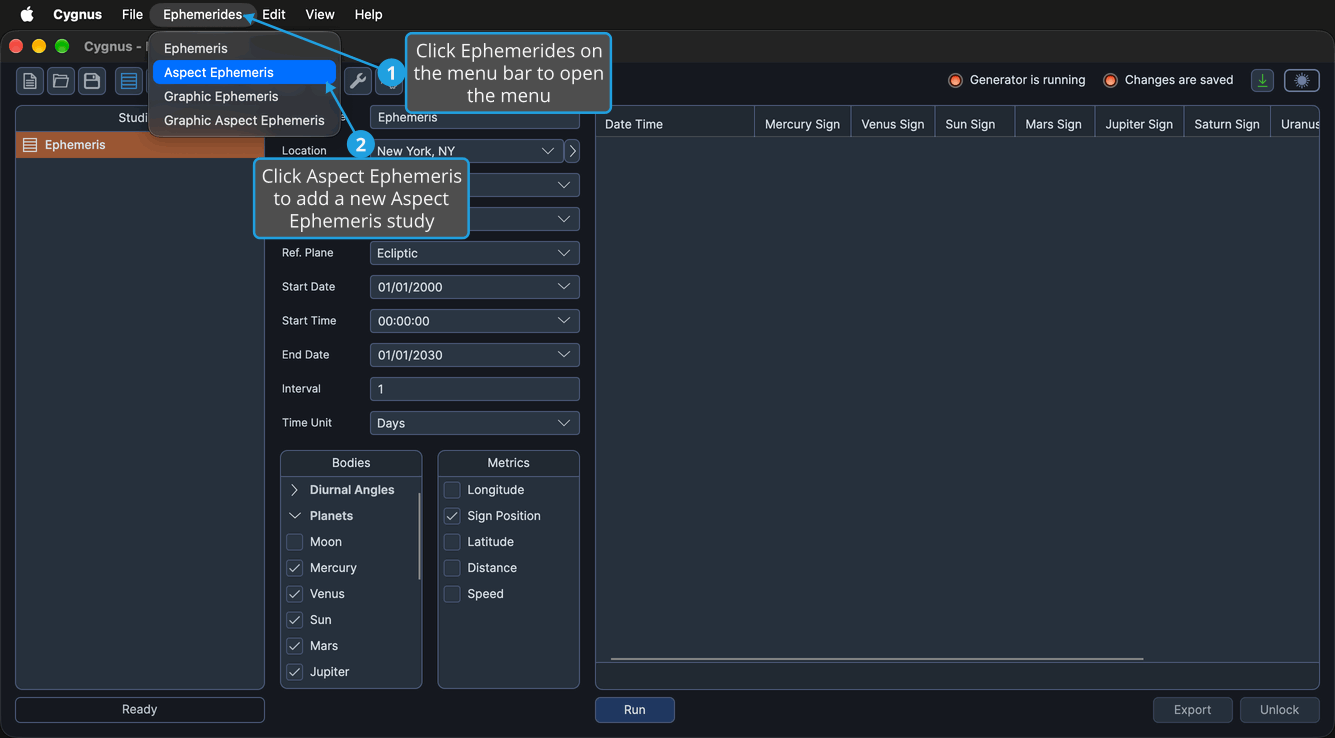The height and width of the screenshot is (738, 1335).
Task: Click the arrow button beside Location
Action: coord(572,151)
